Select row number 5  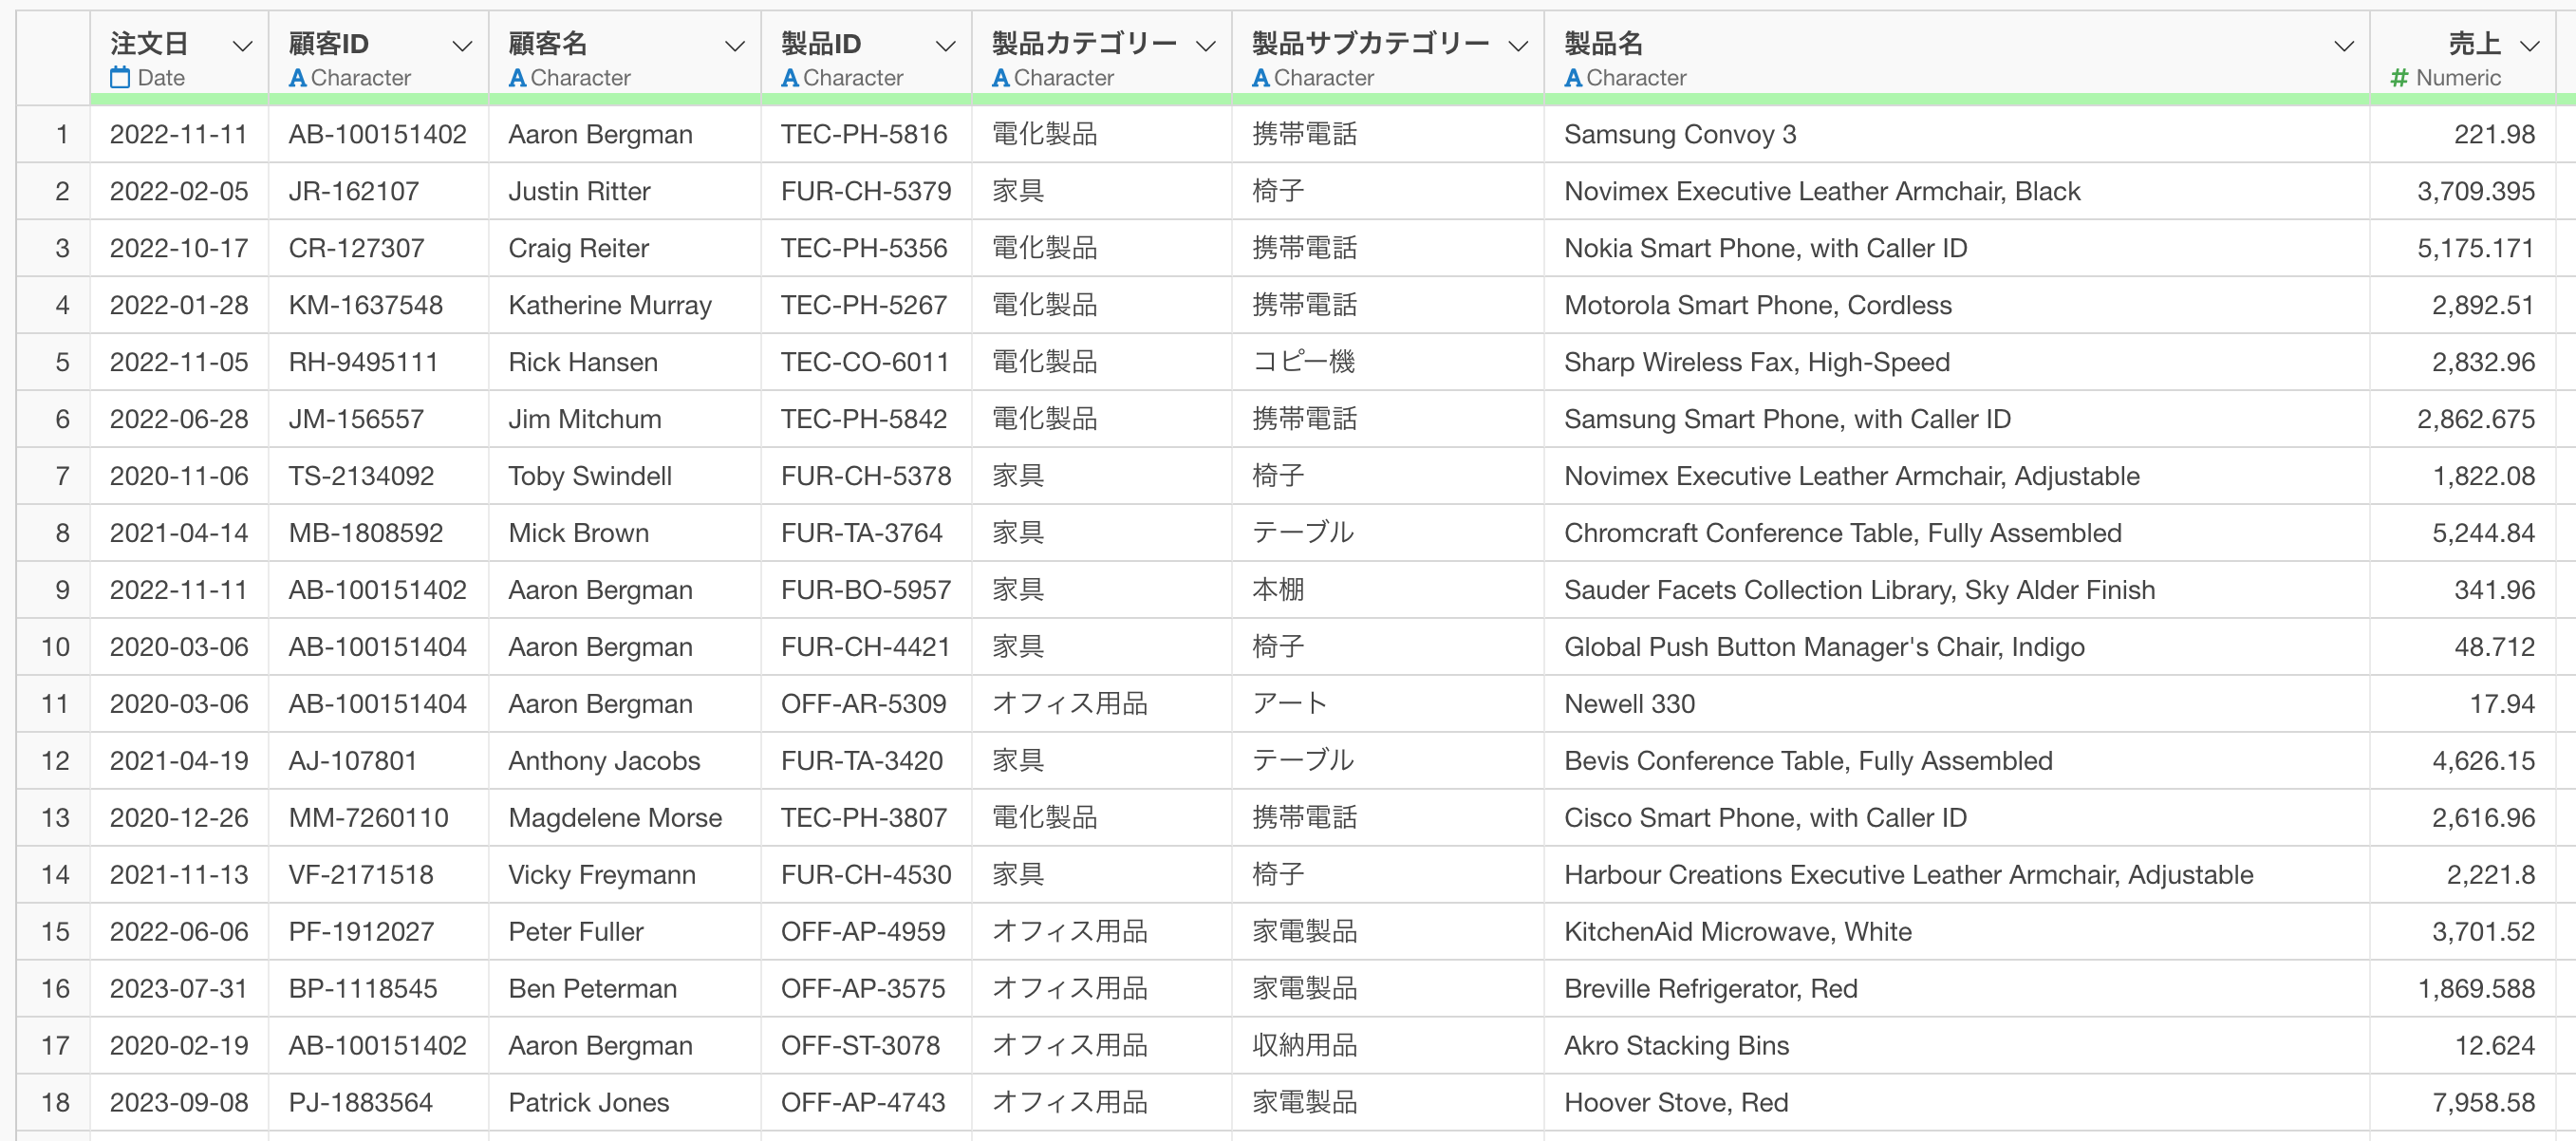click(62, 362)
